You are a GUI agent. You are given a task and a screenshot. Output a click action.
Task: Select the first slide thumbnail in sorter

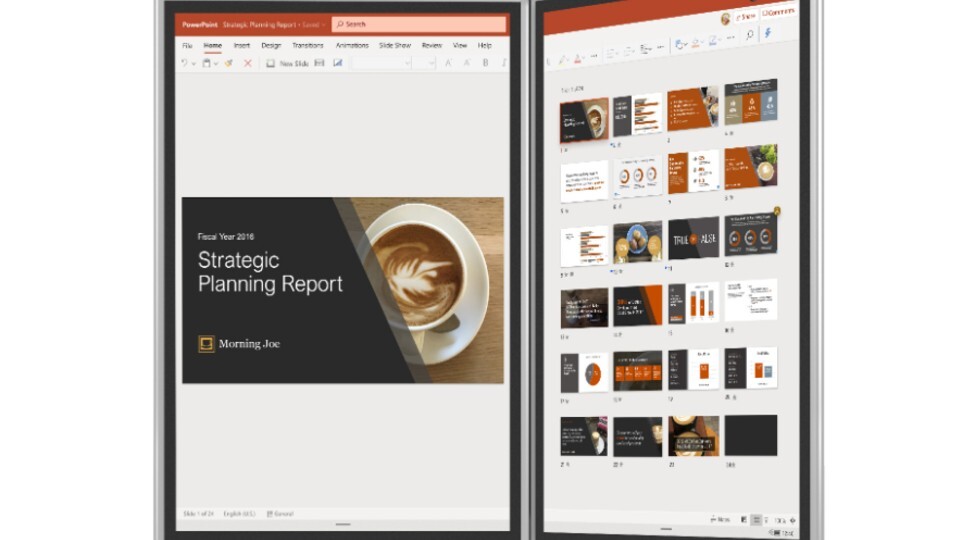[584, 120]
